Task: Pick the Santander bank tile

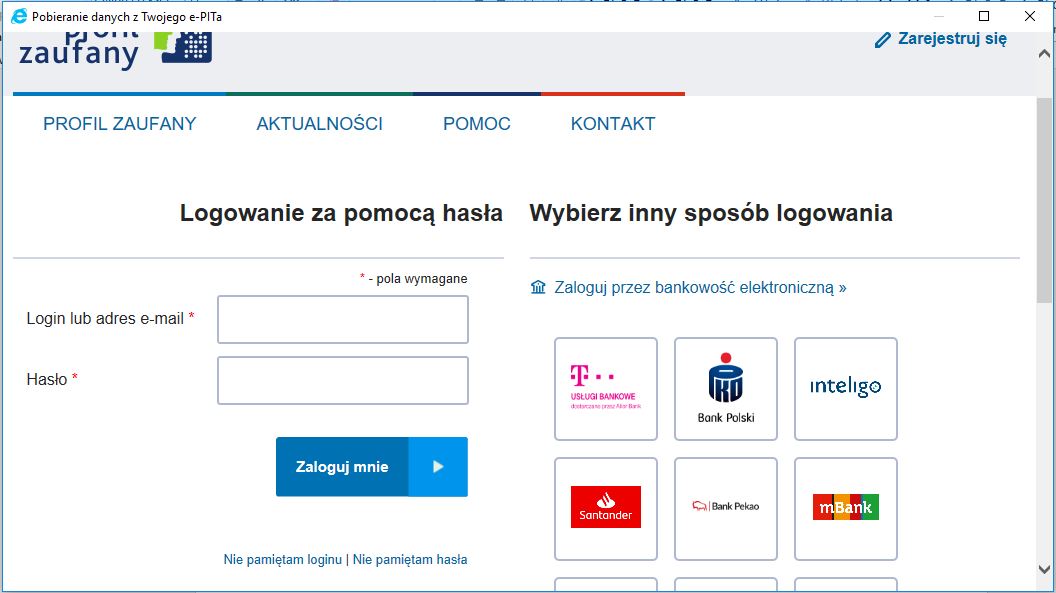Action: point(605,508)
